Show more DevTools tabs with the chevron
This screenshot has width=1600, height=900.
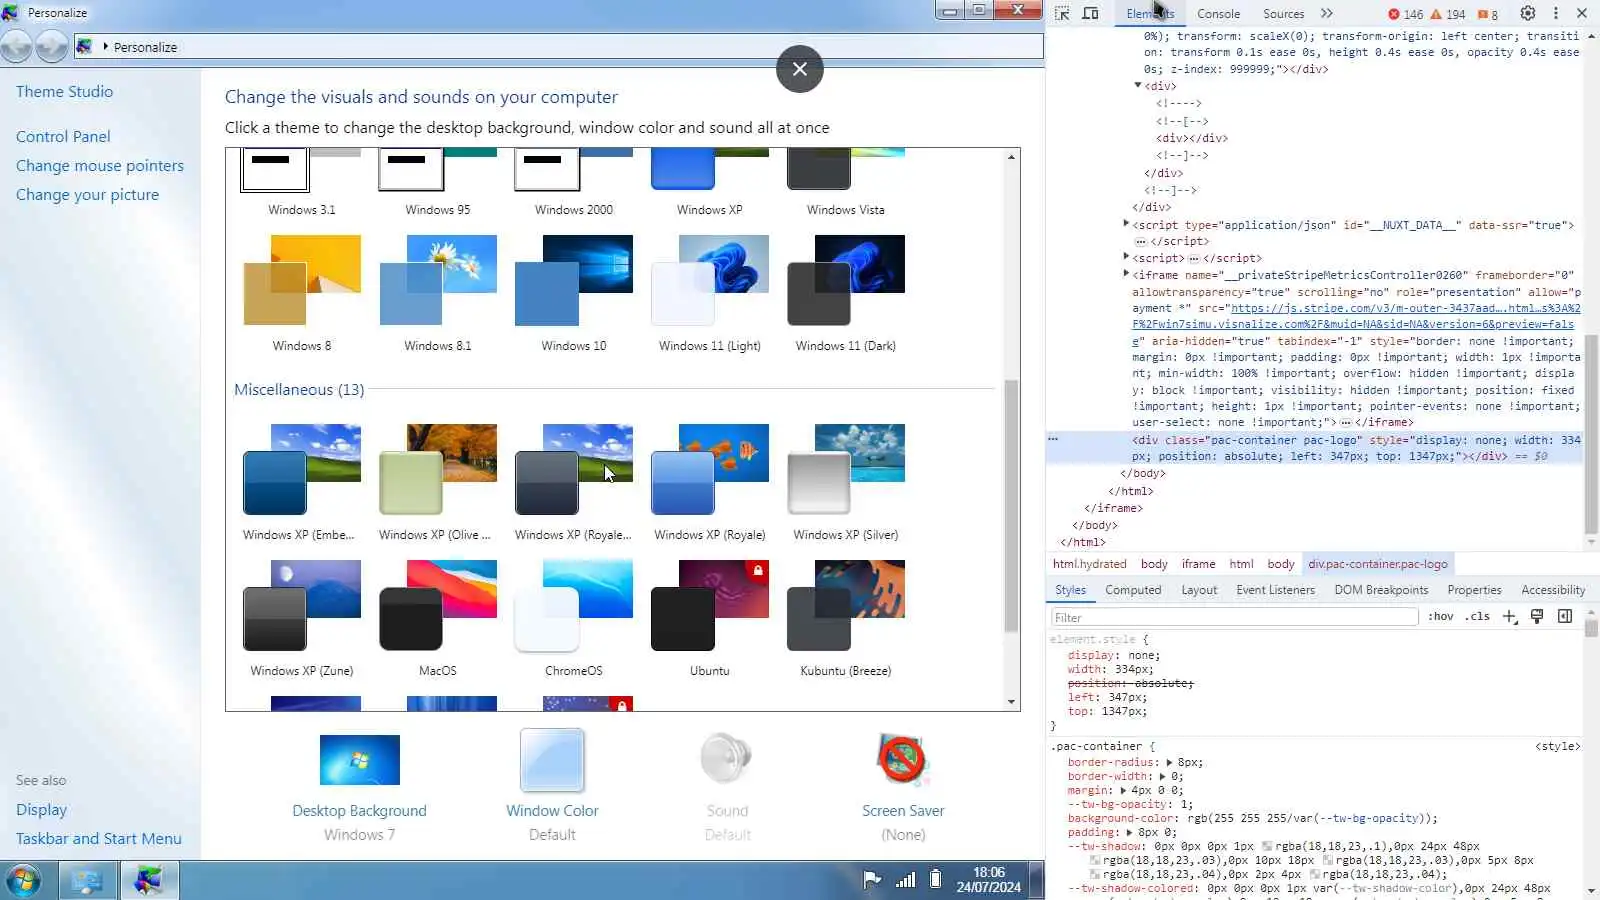pyautogui.click(x=1327, y=14)
